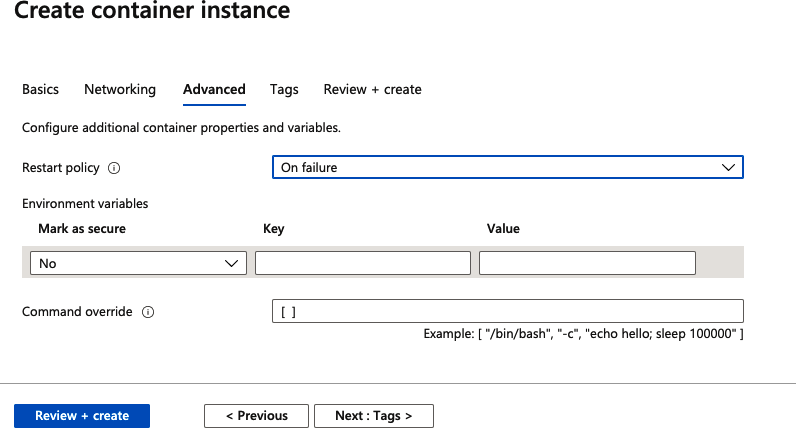Switch to the Basics tab
Viewport: 796px width, 428px height.
(40, 89)
